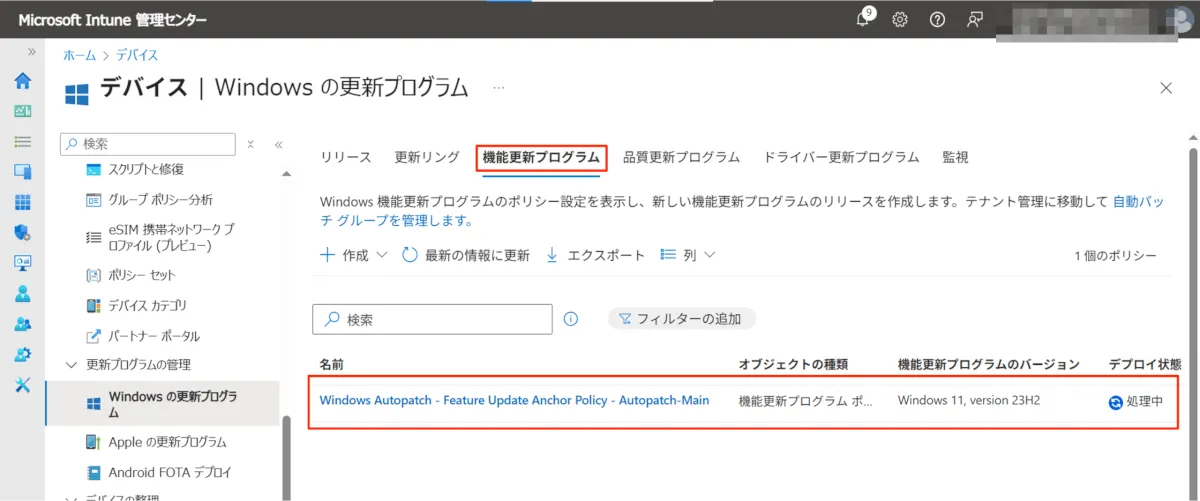
Task: Open the 列 columns dropdown
Action: (689, 255)
